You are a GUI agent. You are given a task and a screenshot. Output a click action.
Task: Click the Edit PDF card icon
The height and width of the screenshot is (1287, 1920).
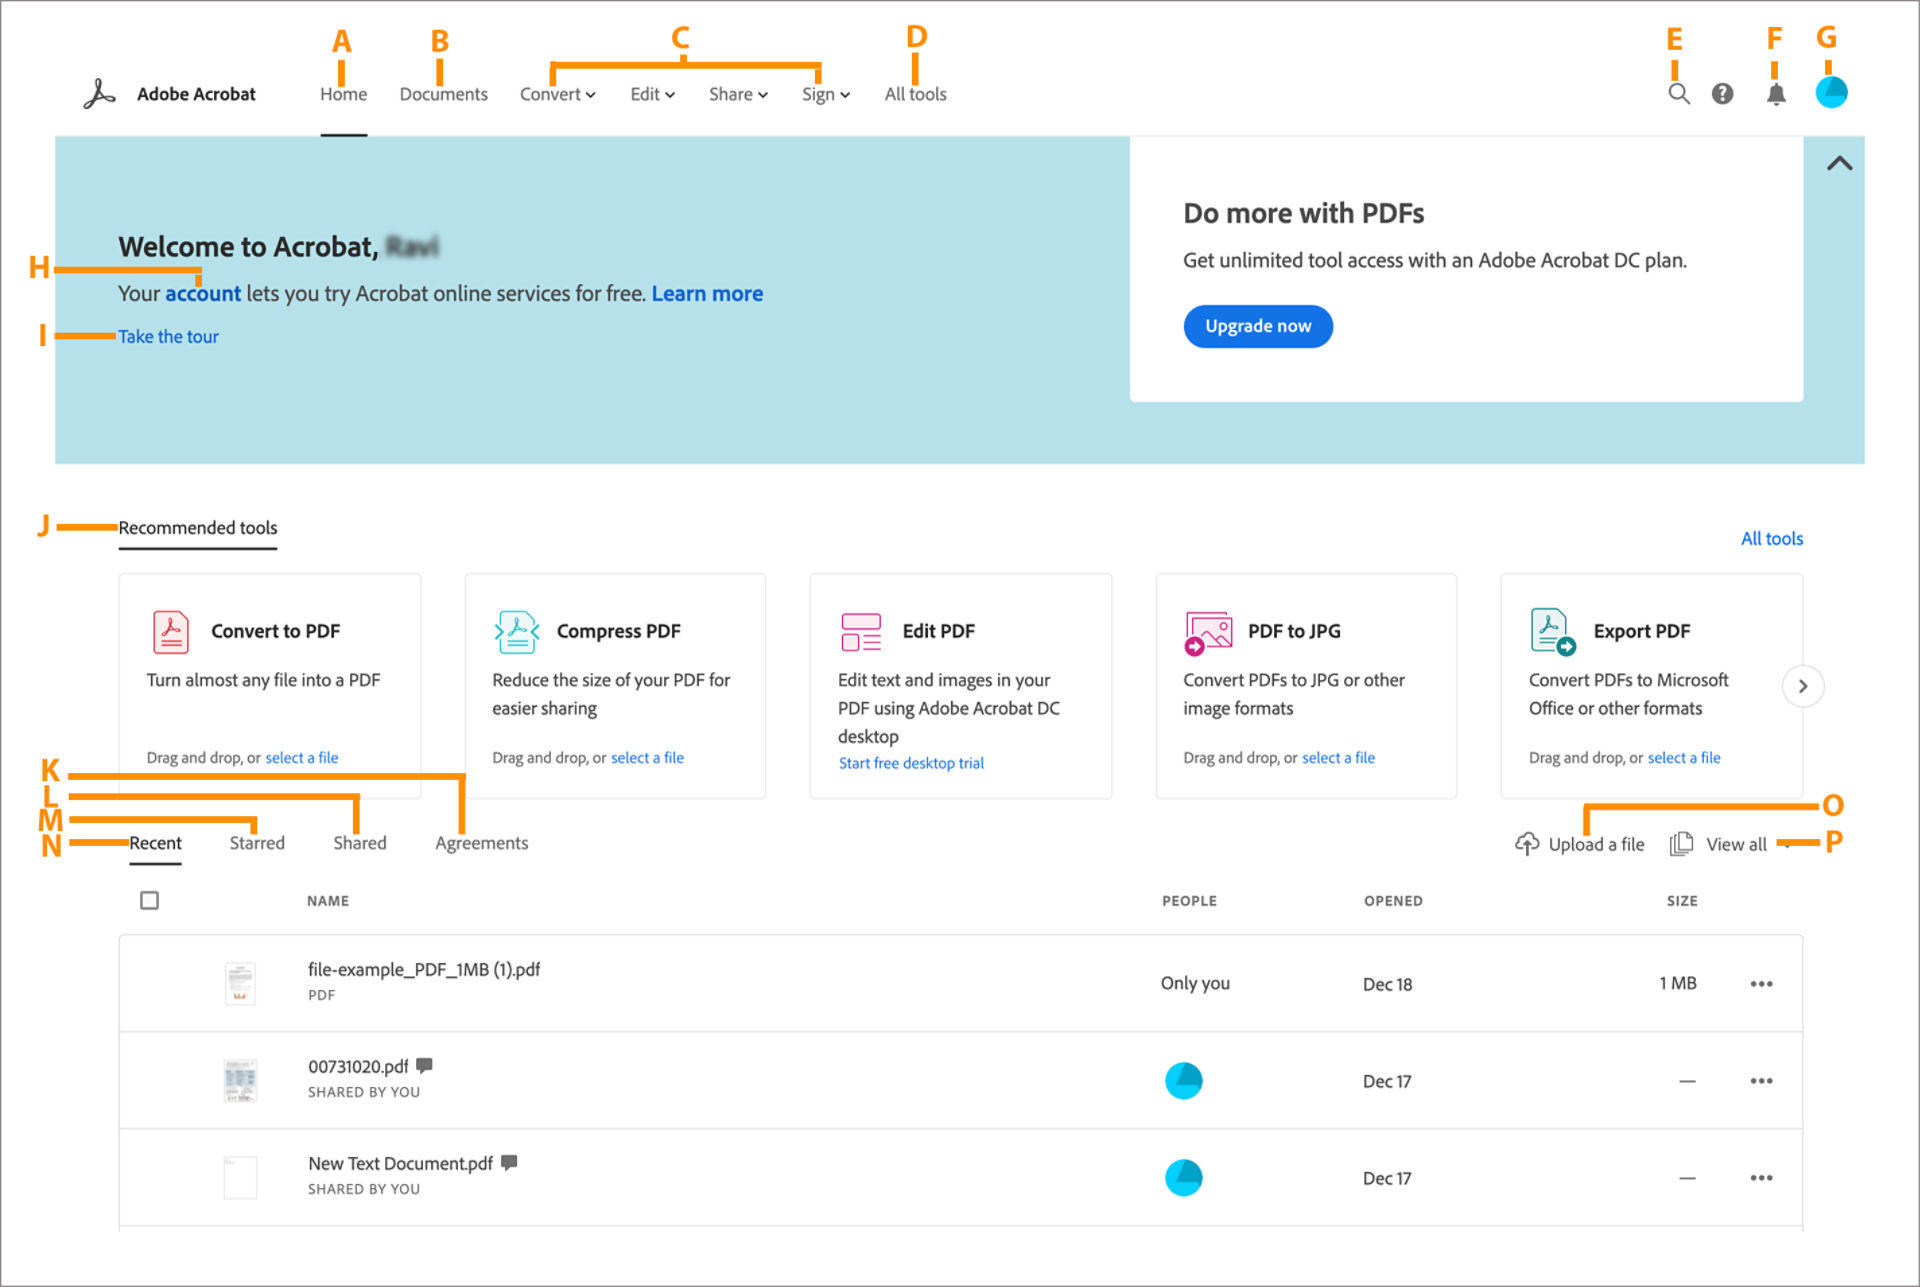[861, 632]
